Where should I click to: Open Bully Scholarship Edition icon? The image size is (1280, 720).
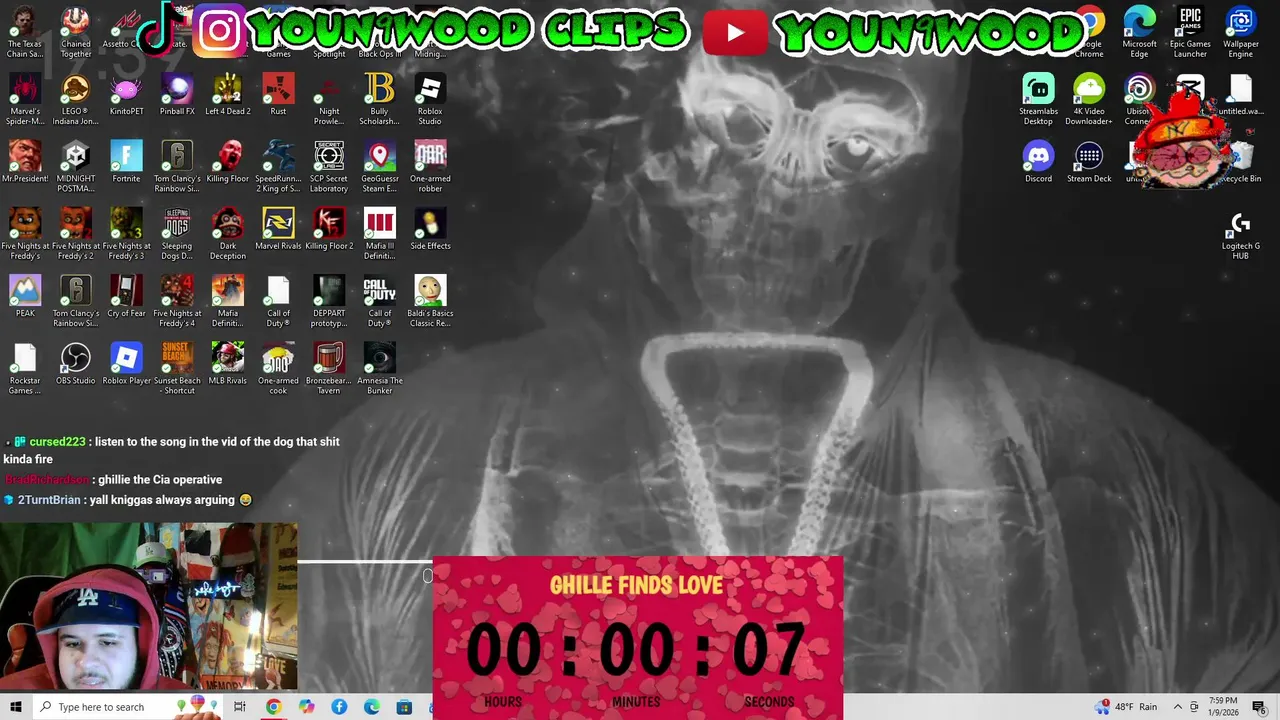(380, 99)
